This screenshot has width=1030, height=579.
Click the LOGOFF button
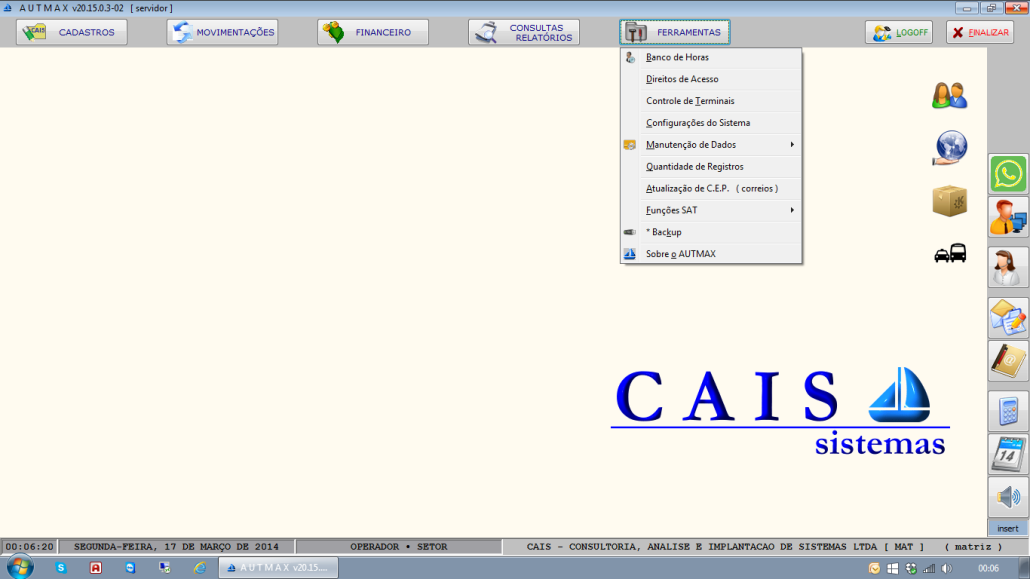(899, 32)
